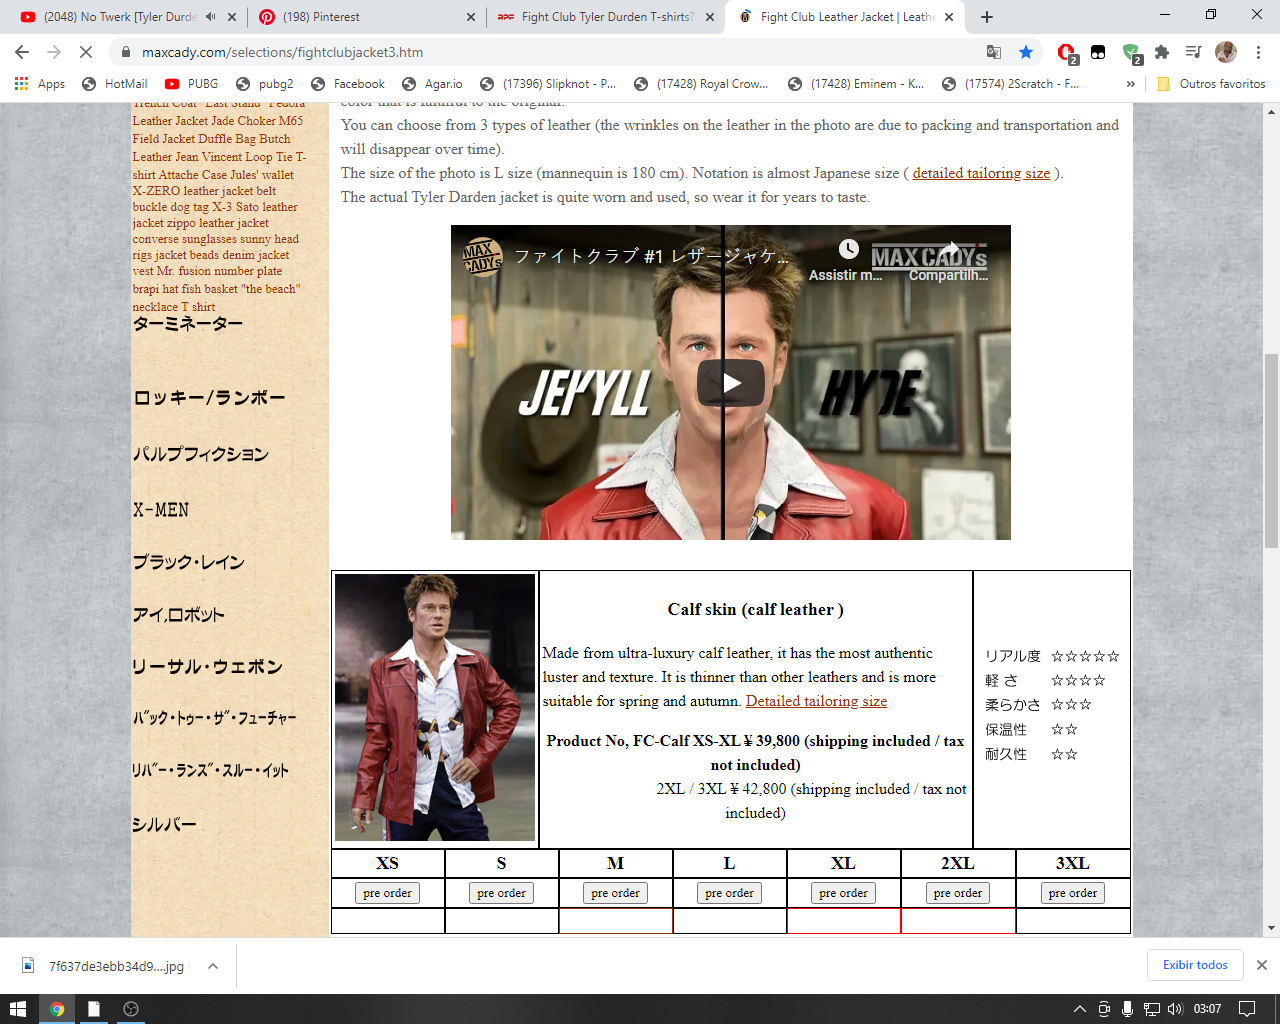Close the downloads bar

[x=1262, y=965]
